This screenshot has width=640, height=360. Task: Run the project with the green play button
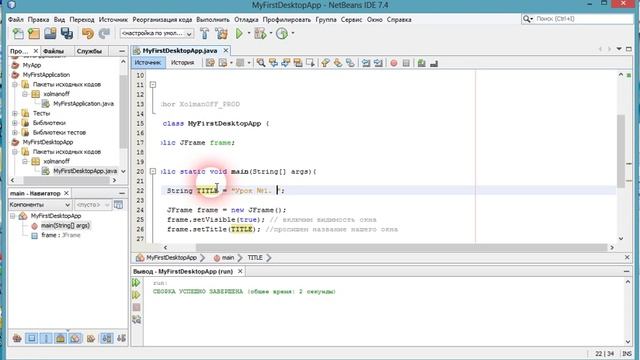[239, 33]
